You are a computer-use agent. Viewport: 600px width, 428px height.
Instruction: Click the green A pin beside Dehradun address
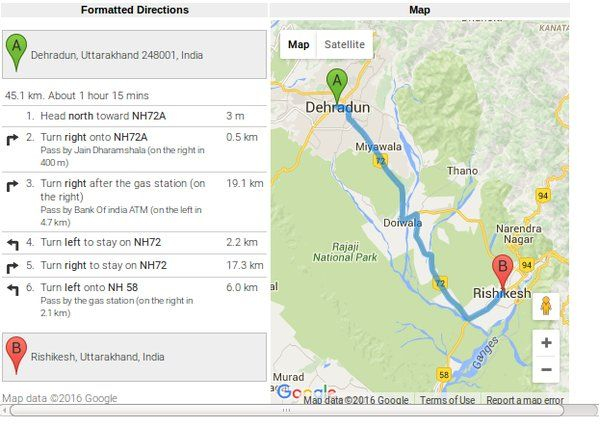click(x=16, y=53)
